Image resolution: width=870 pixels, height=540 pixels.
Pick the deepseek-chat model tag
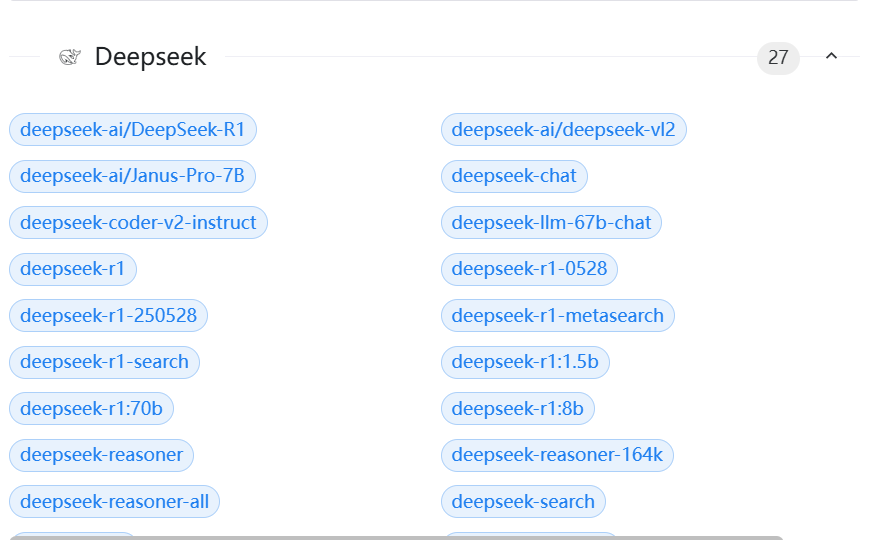pos(514,176)
